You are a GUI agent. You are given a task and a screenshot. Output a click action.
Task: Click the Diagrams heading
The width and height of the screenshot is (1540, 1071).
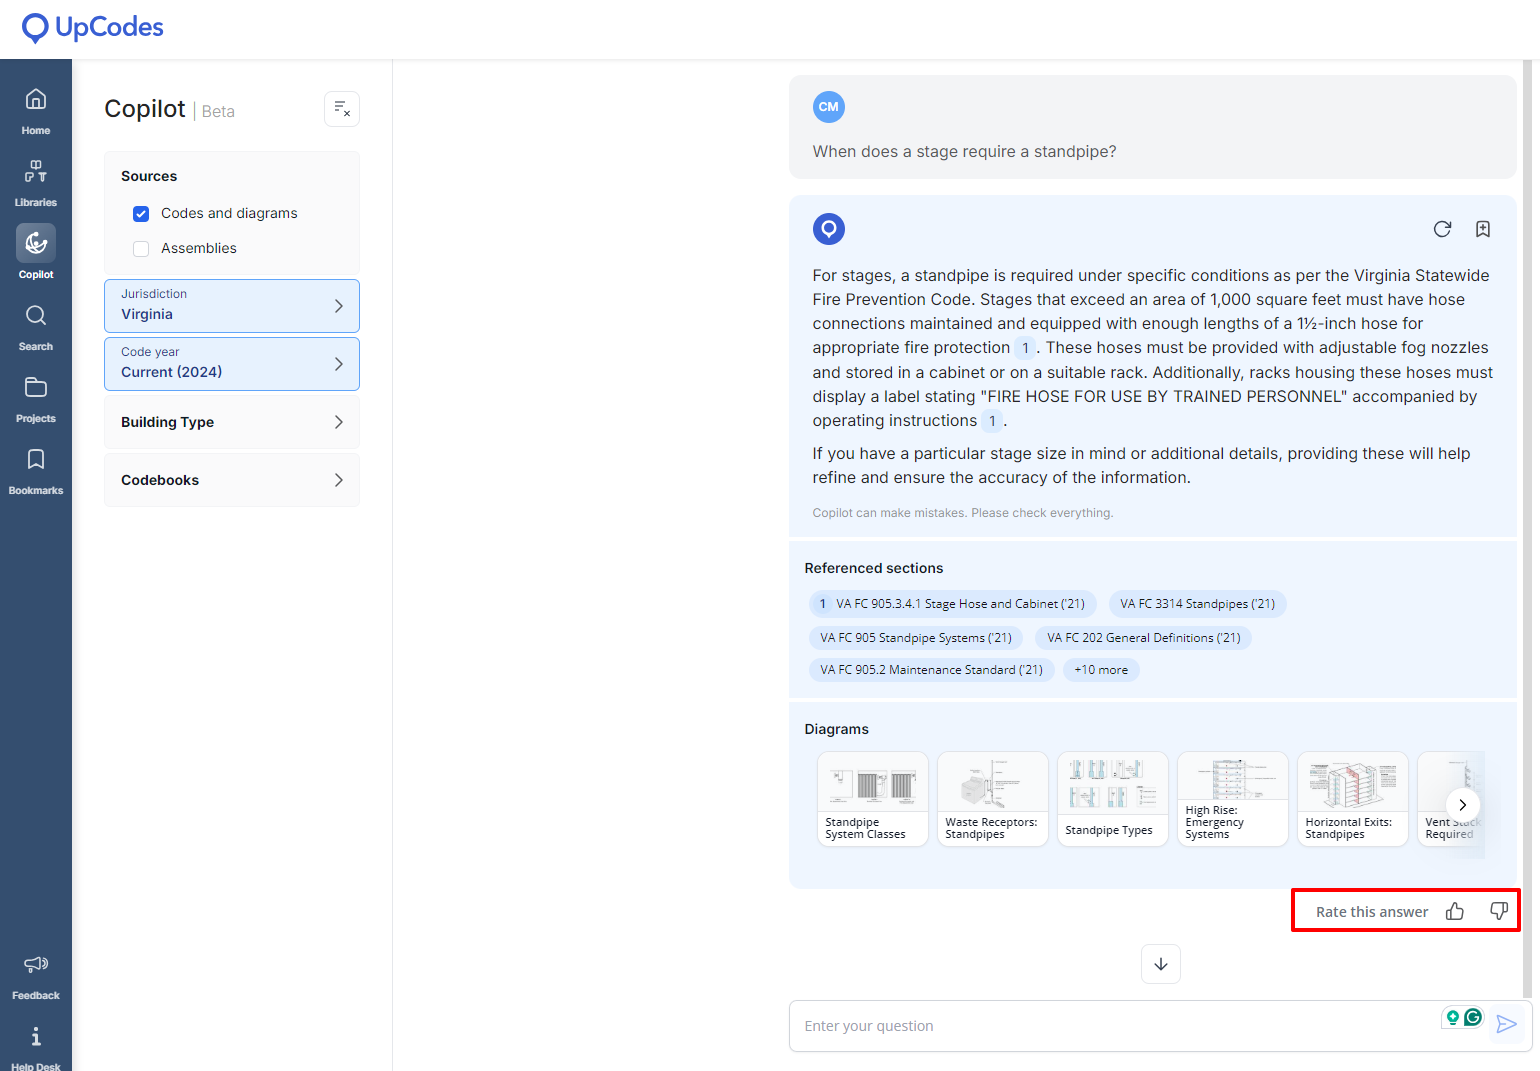(837, 729)
